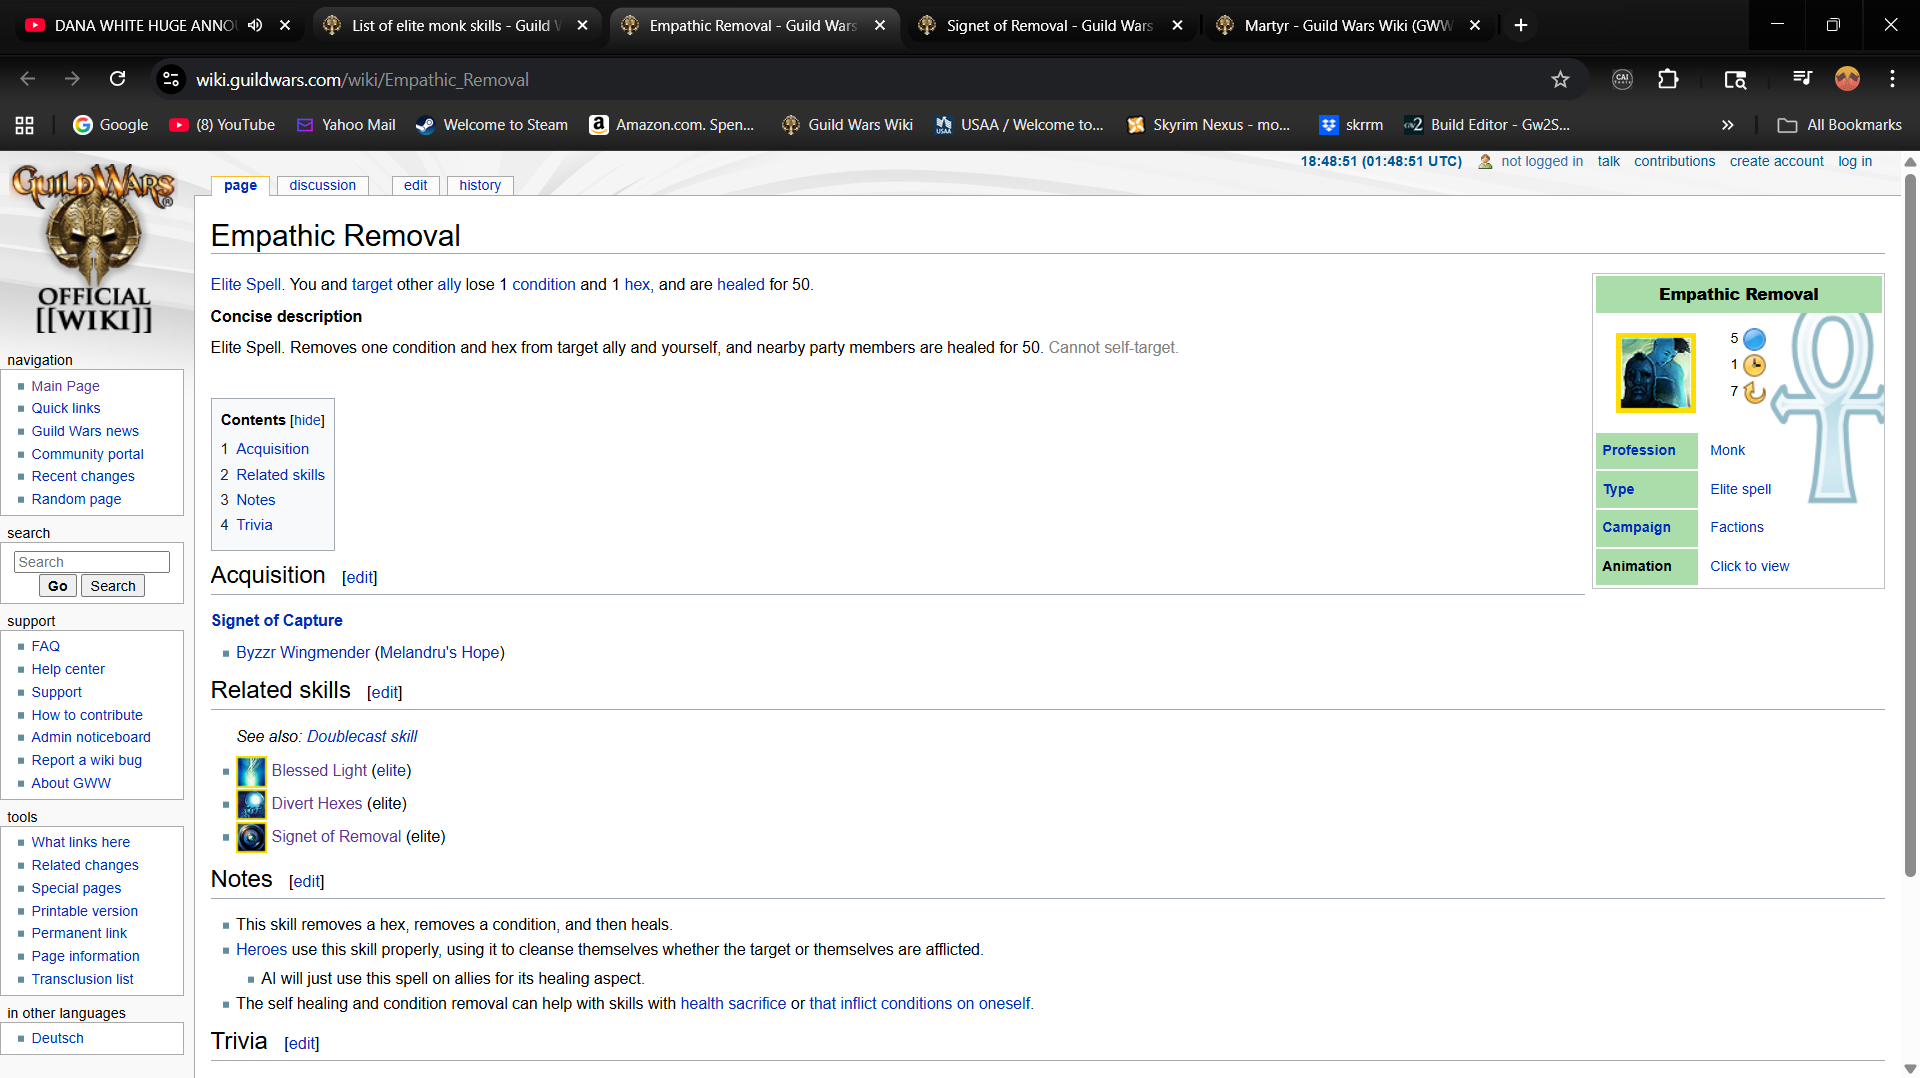The image size is (1920, 1078).
Task: Click the Go search button
Action: pyautogui.click(x=58, y=586)
